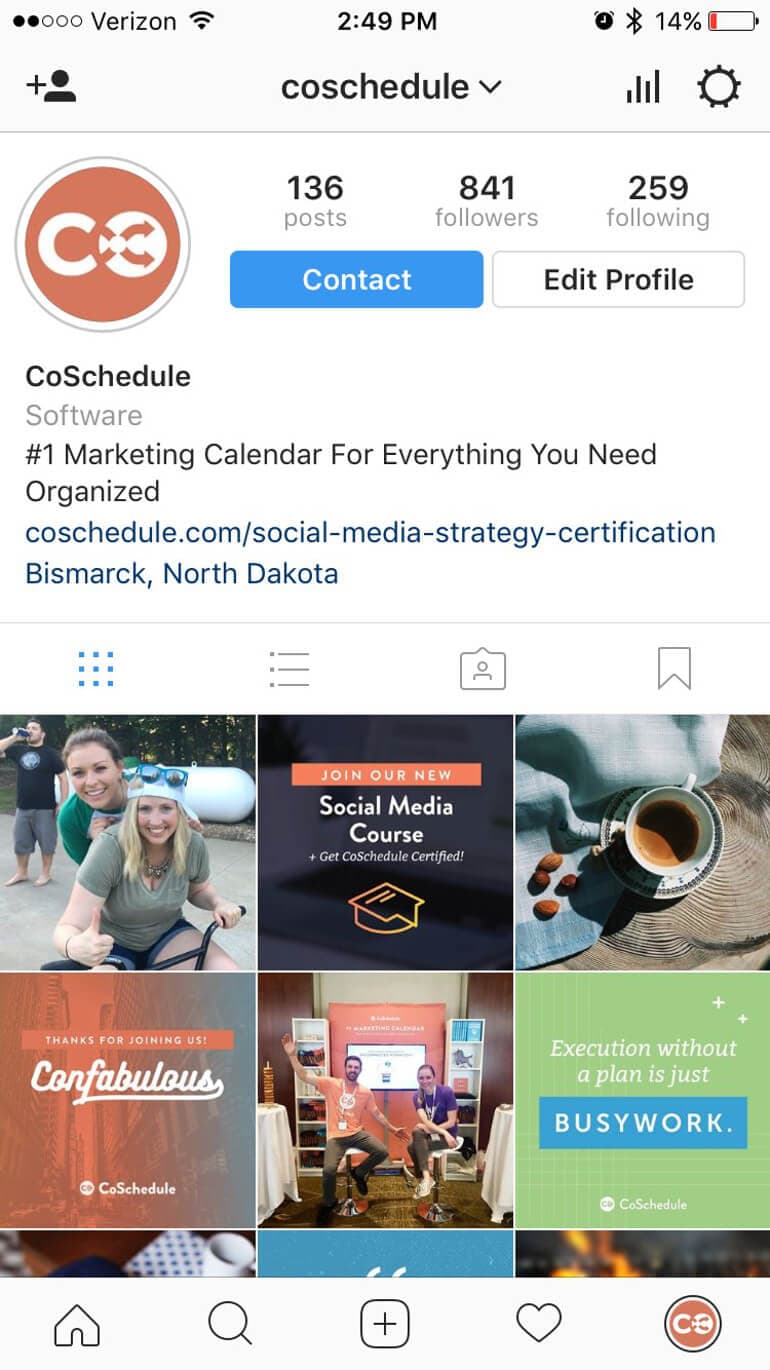Tap the new post plus icon
This screenshot has width=770, height=1370.
385,1324
